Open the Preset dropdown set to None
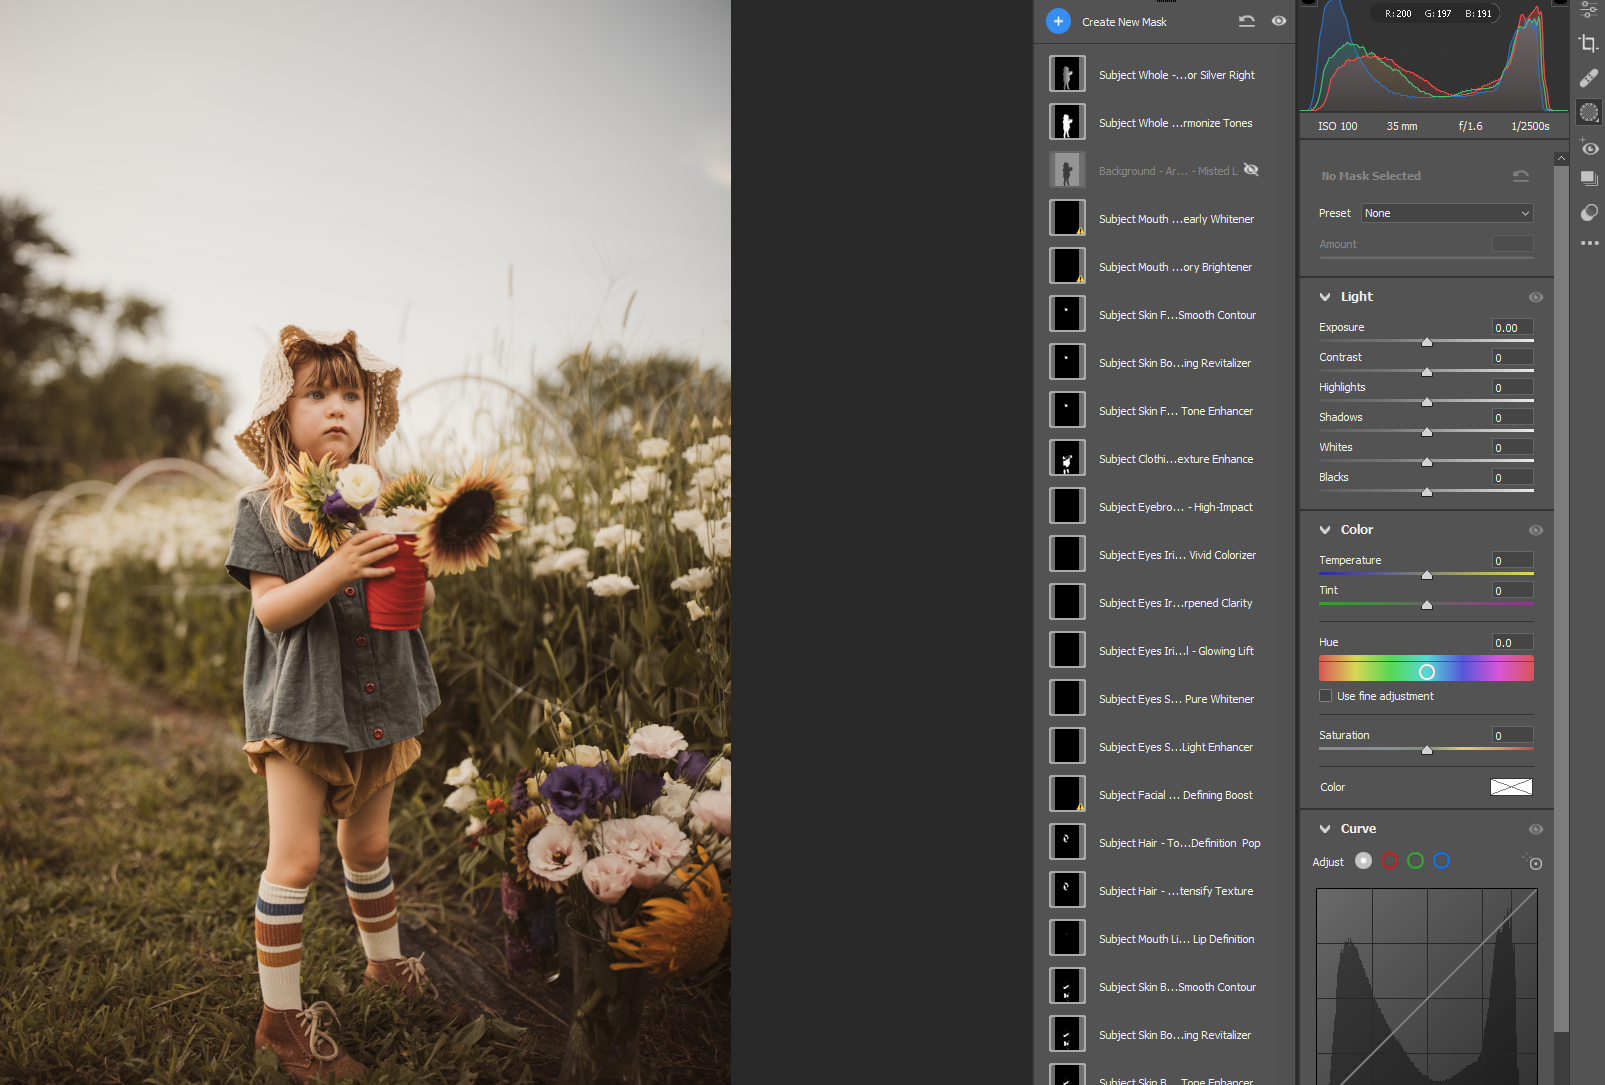1605x1085 pixels. 1446,213
